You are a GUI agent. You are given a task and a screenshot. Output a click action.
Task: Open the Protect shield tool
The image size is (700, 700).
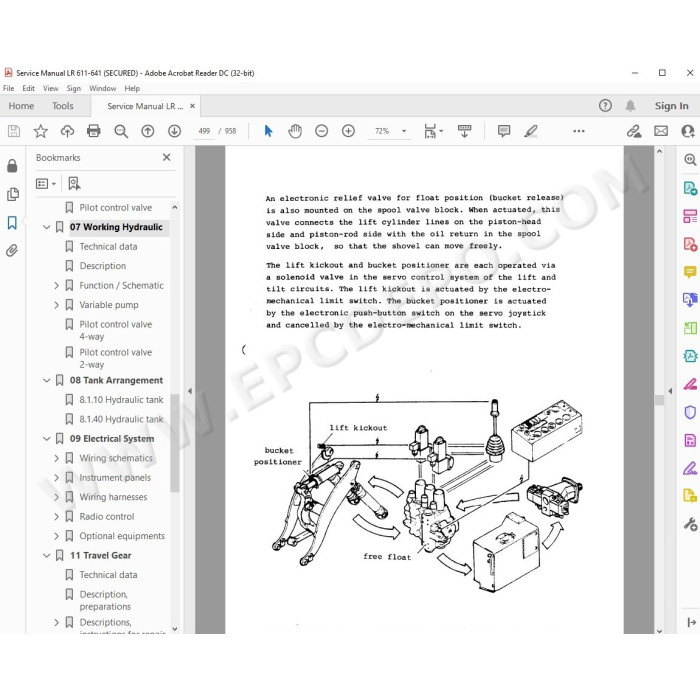tap(690, 412)
